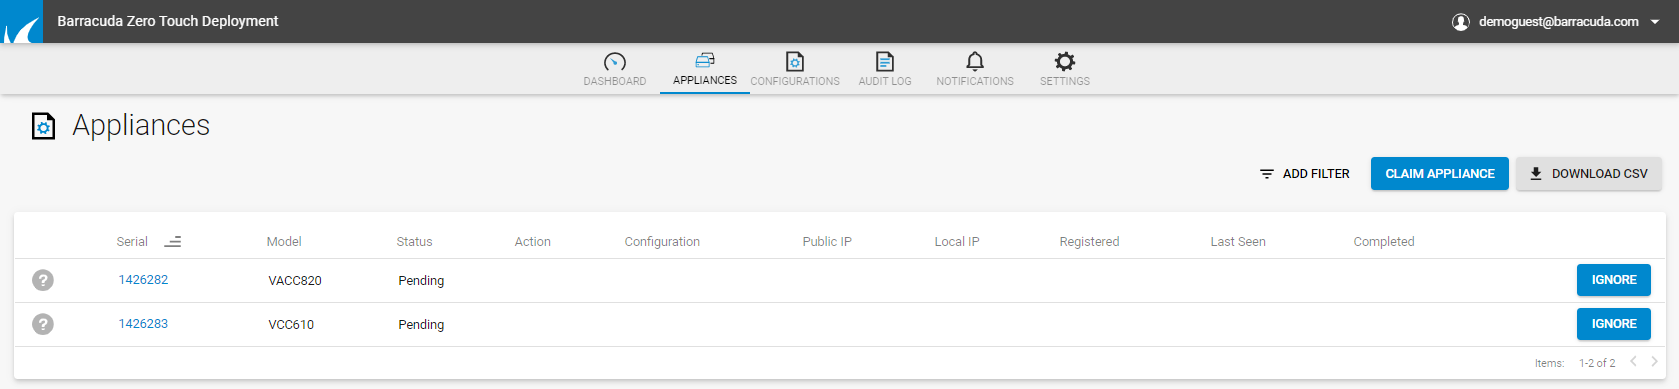Click the Public IP column header
Image resolution: width=1679 pixels, height=389 pixels.
pos(827,242)
